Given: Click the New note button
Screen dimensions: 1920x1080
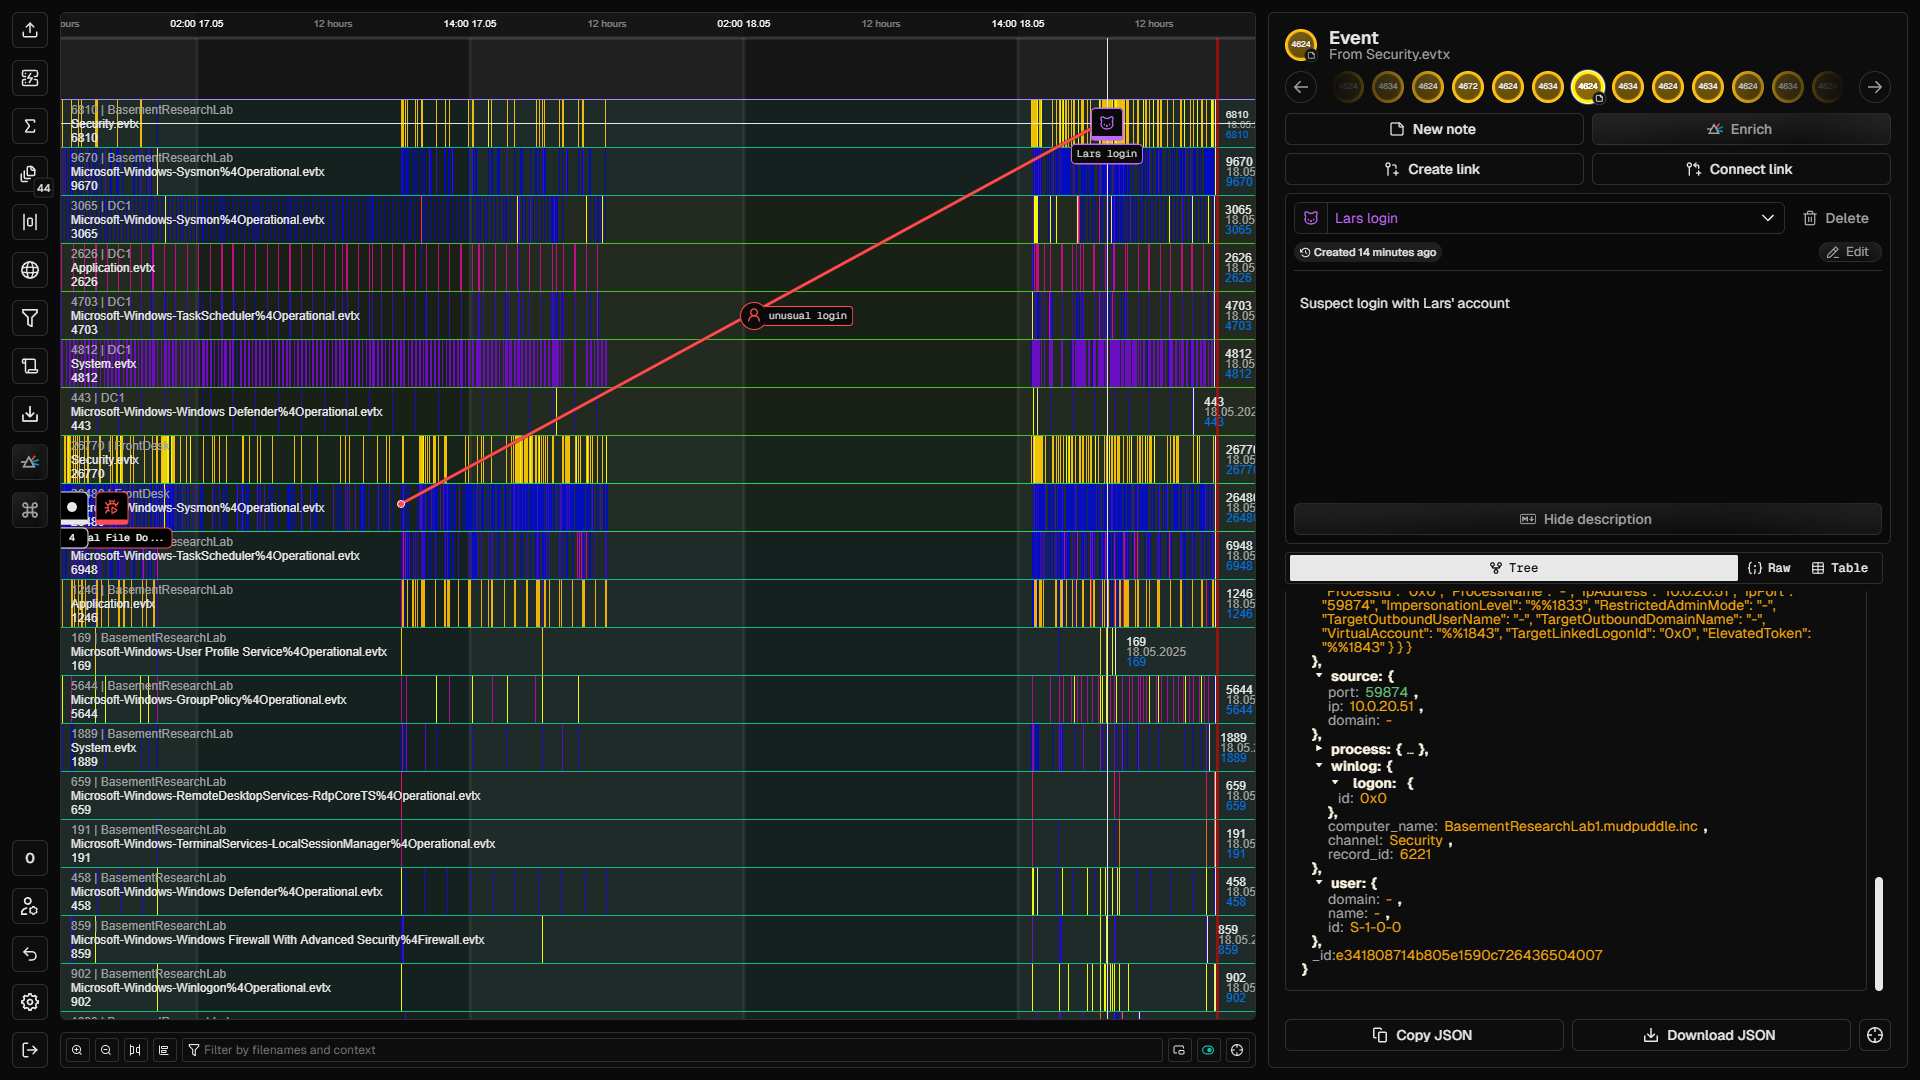Looking at the screenshot, I should pos(1433,129).
